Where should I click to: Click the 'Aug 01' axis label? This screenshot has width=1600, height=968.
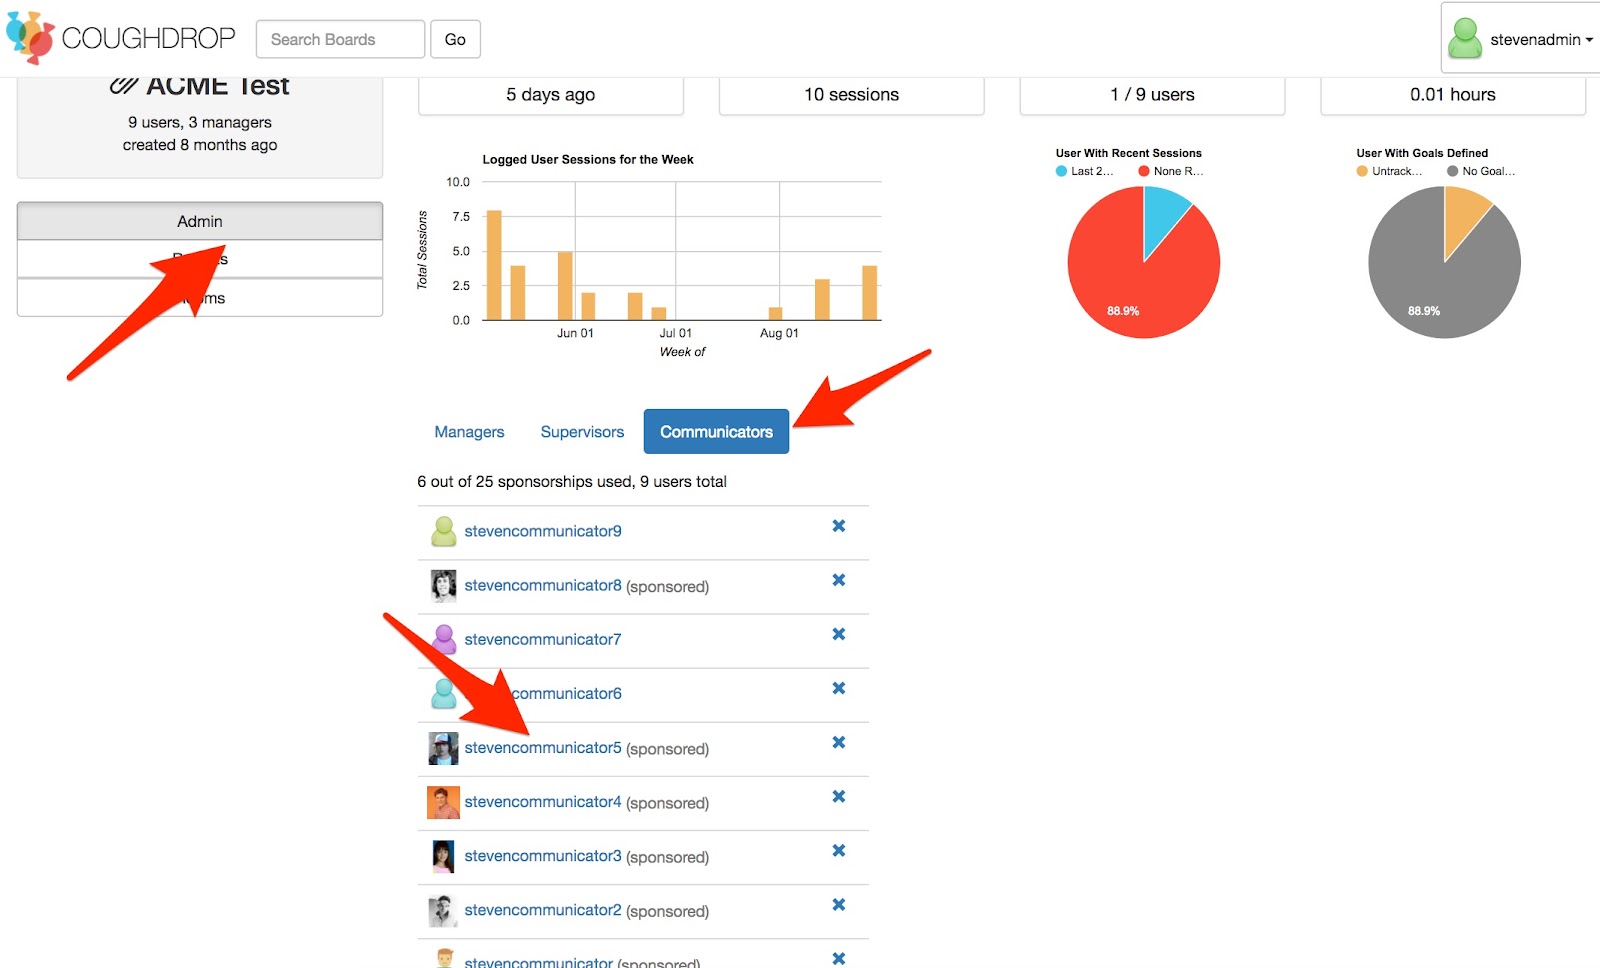(779, 333)
